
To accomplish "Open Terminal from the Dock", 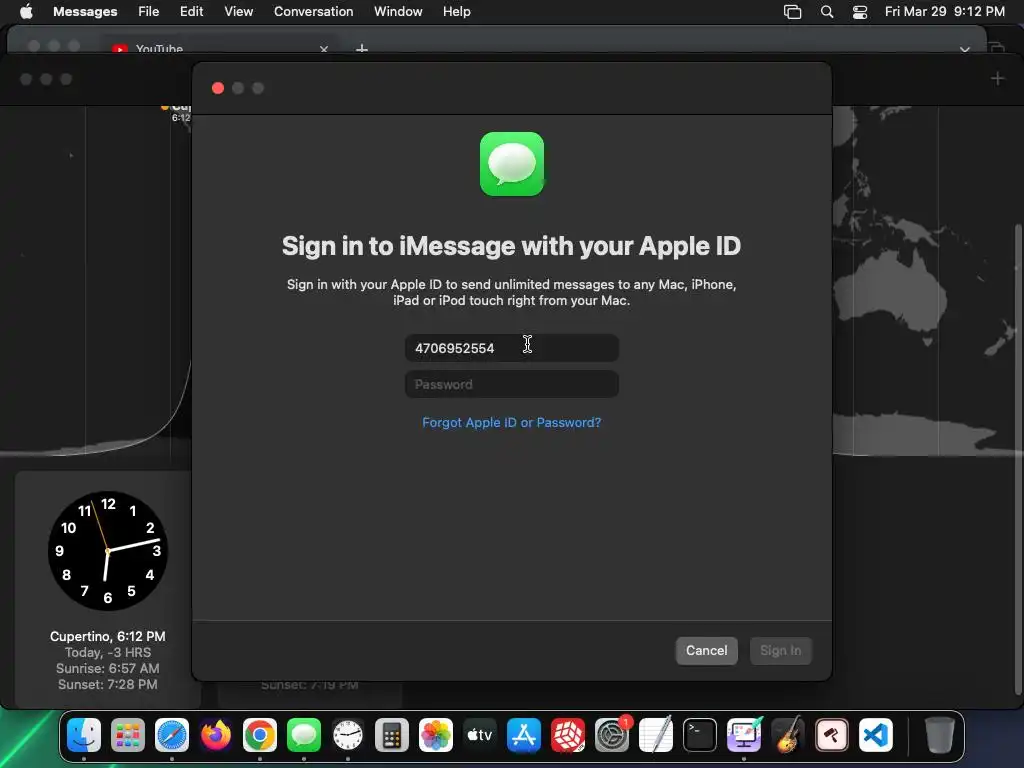I will (x=699, y=735).
